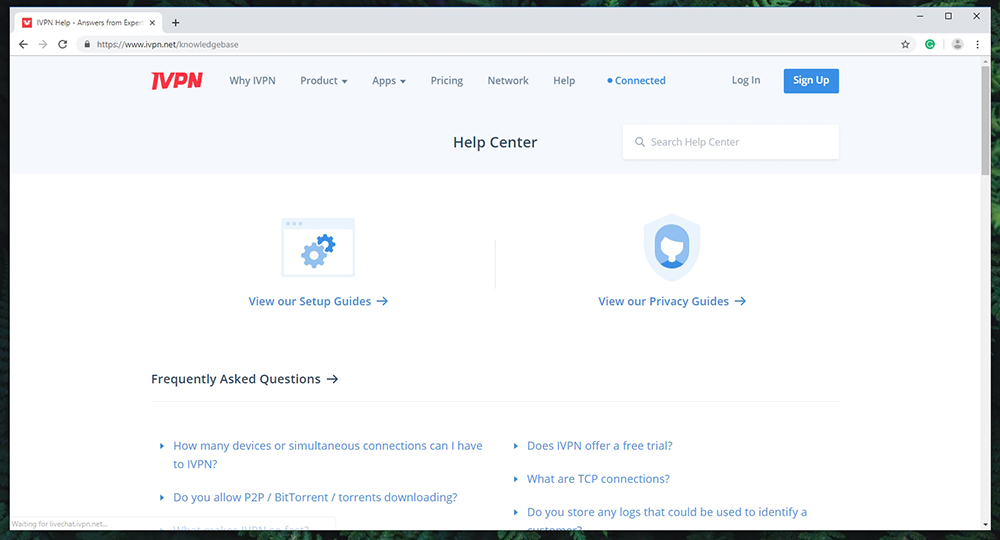
Task: Open the P2P / BitTorrent FAQ question
Action: pos(315,497)
